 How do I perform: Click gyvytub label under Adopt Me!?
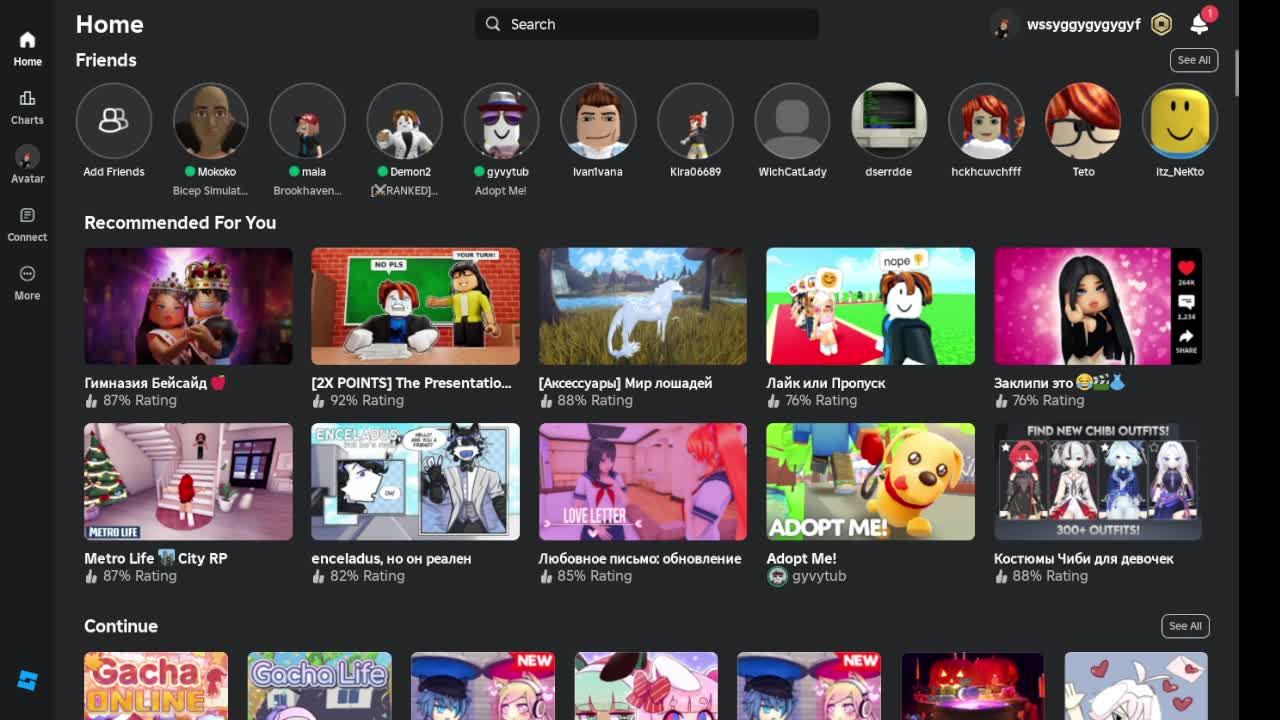819,576
